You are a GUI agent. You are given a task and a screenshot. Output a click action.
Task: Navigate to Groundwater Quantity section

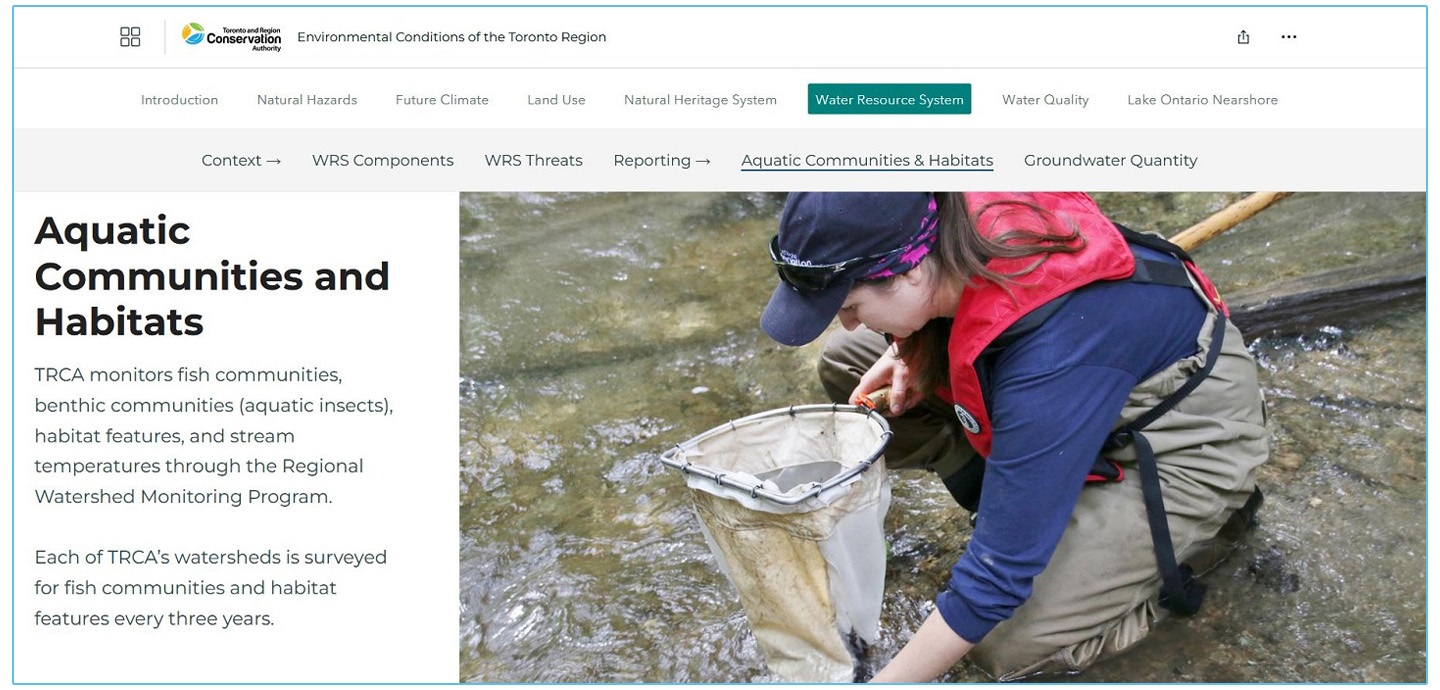pos(1110,160)
